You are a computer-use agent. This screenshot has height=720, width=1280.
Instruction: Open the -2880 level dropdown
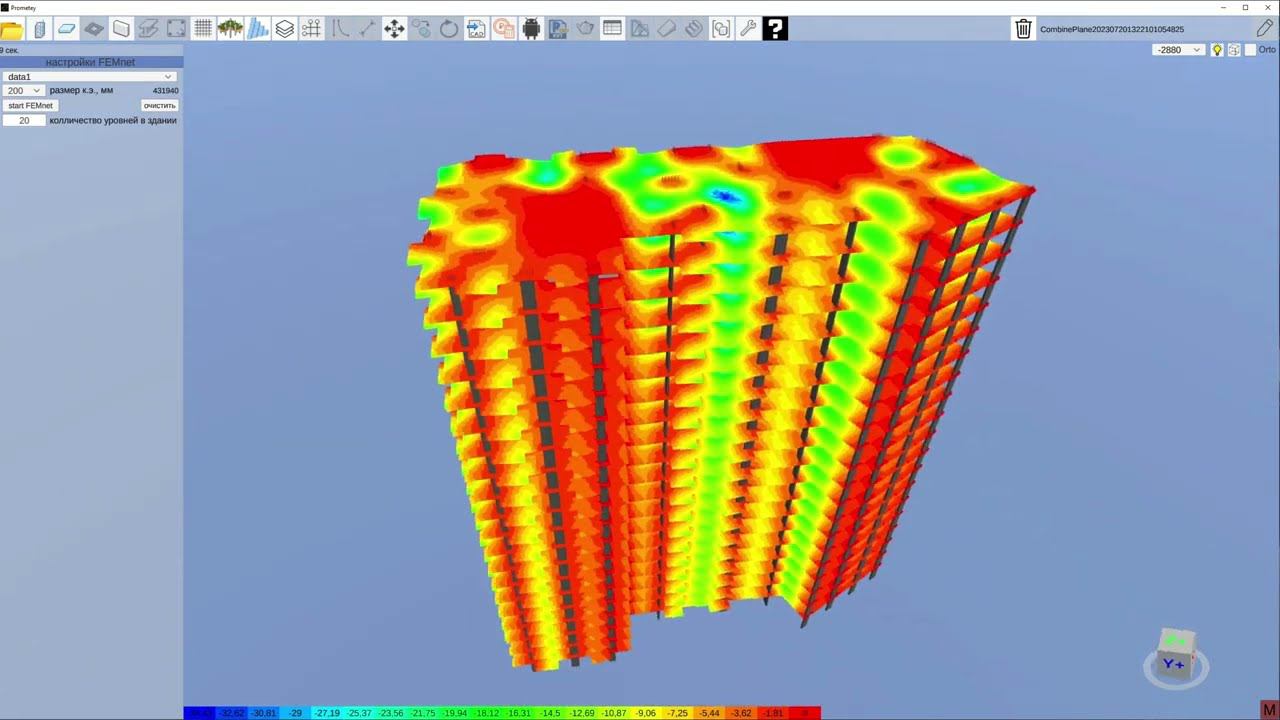pyautogui.click(x=1179, y=50)
